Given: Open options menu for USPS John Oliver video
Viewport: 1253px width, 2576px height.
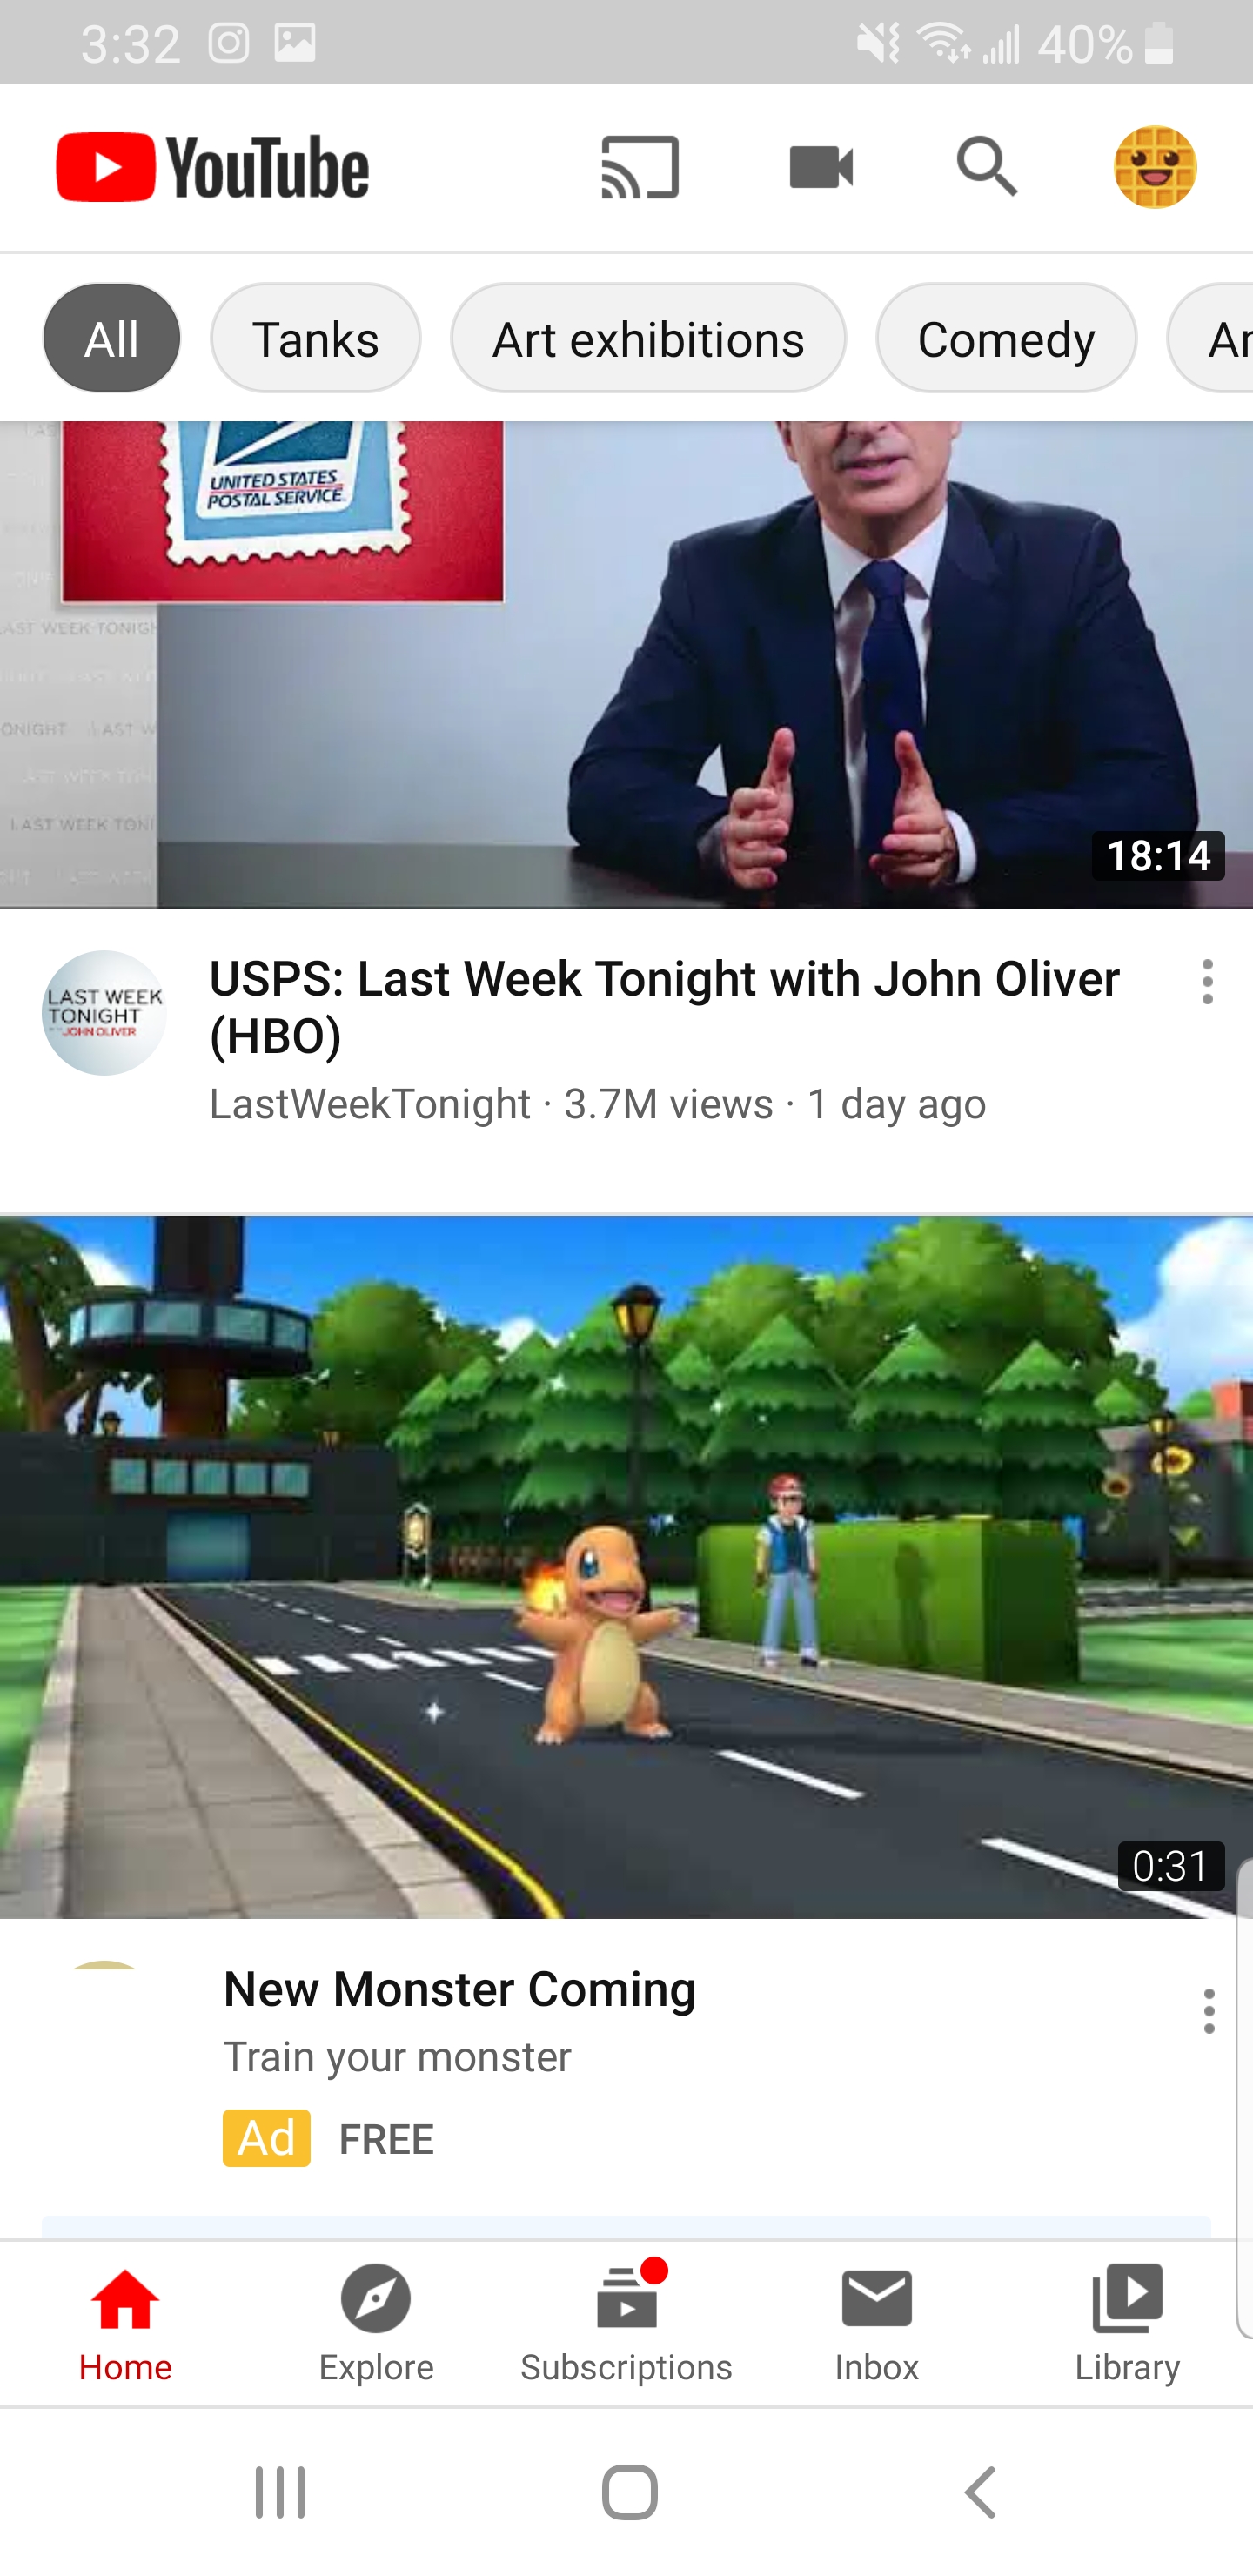Looking at the screenshot, I should click(x=1207, y=982).
